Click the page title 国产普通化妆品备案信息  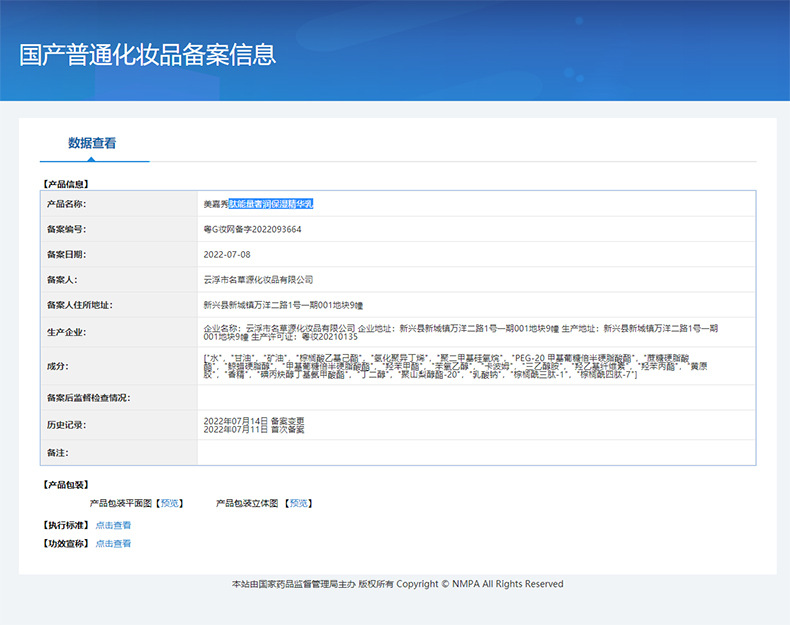(148, 55)
